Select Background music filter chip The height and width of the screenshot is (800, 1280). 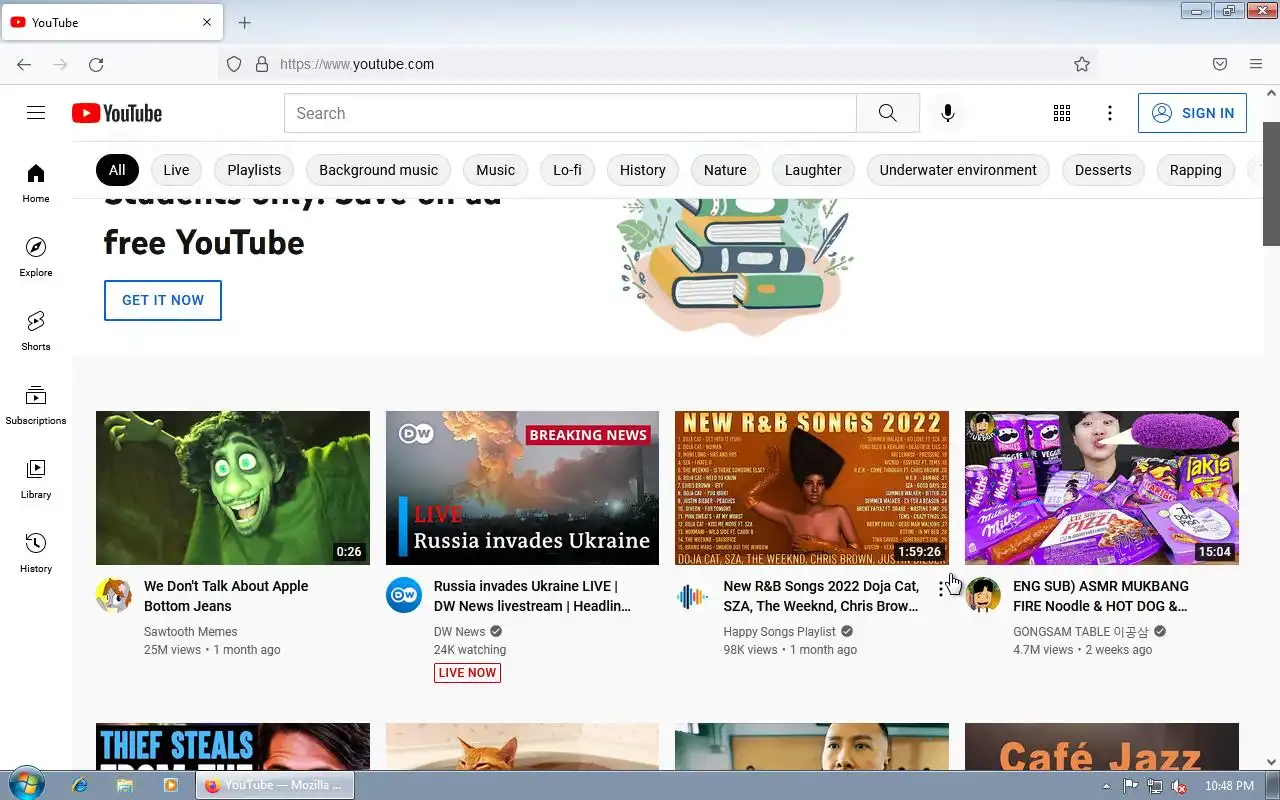(x=378, y=170)
